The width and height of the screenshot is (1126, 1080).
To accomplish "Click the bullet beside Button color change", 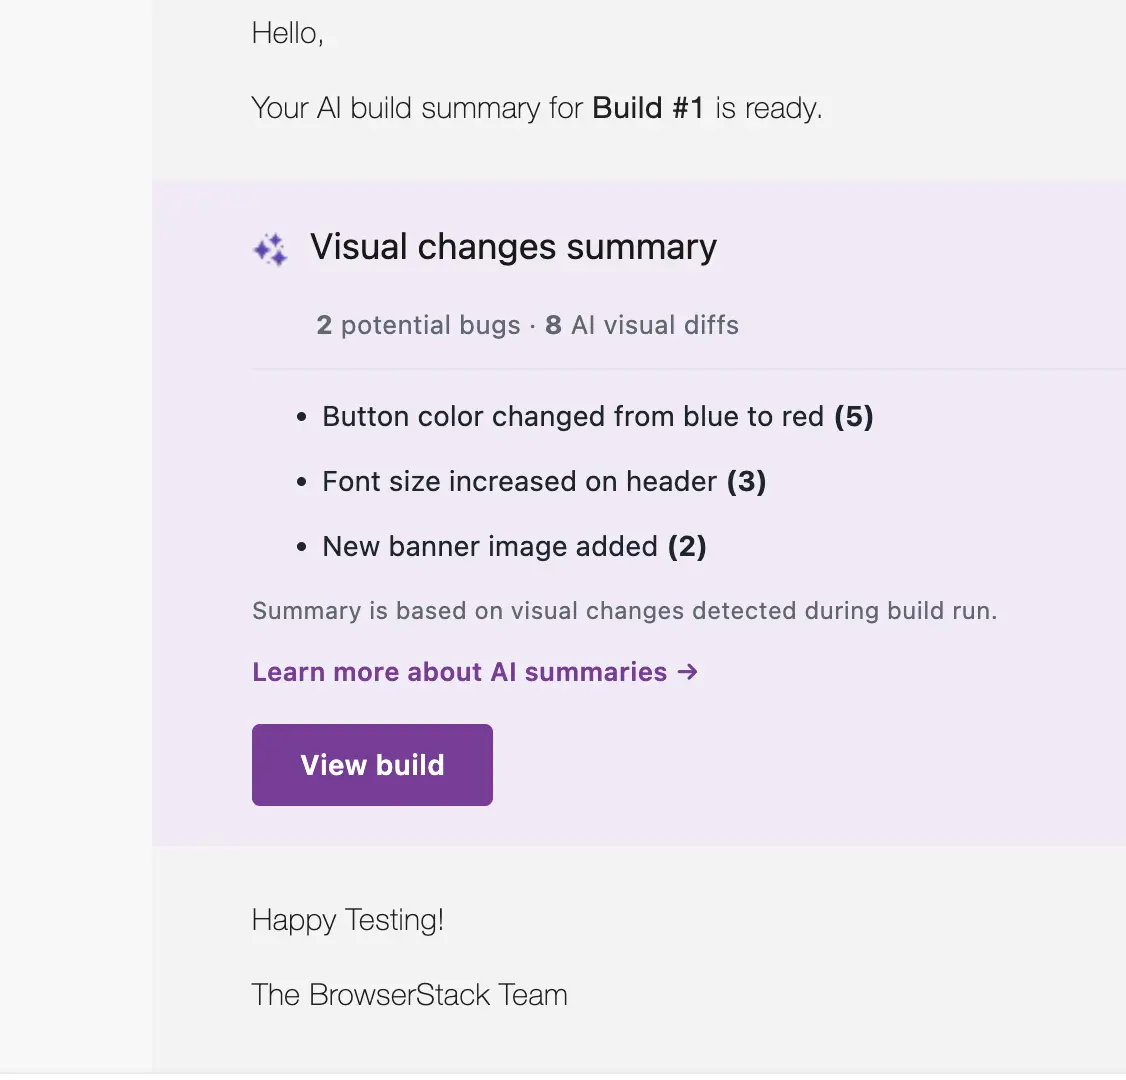I will (x=301, y=417).
